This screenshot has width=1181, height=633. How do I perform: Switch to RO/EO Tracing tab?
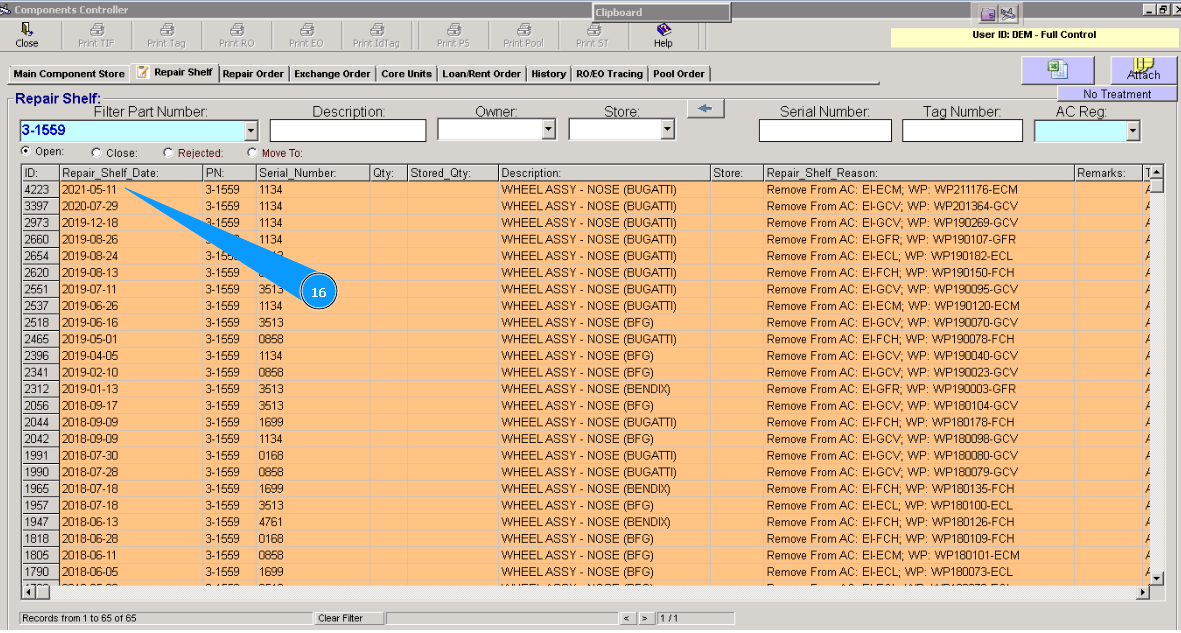[609, 74]
